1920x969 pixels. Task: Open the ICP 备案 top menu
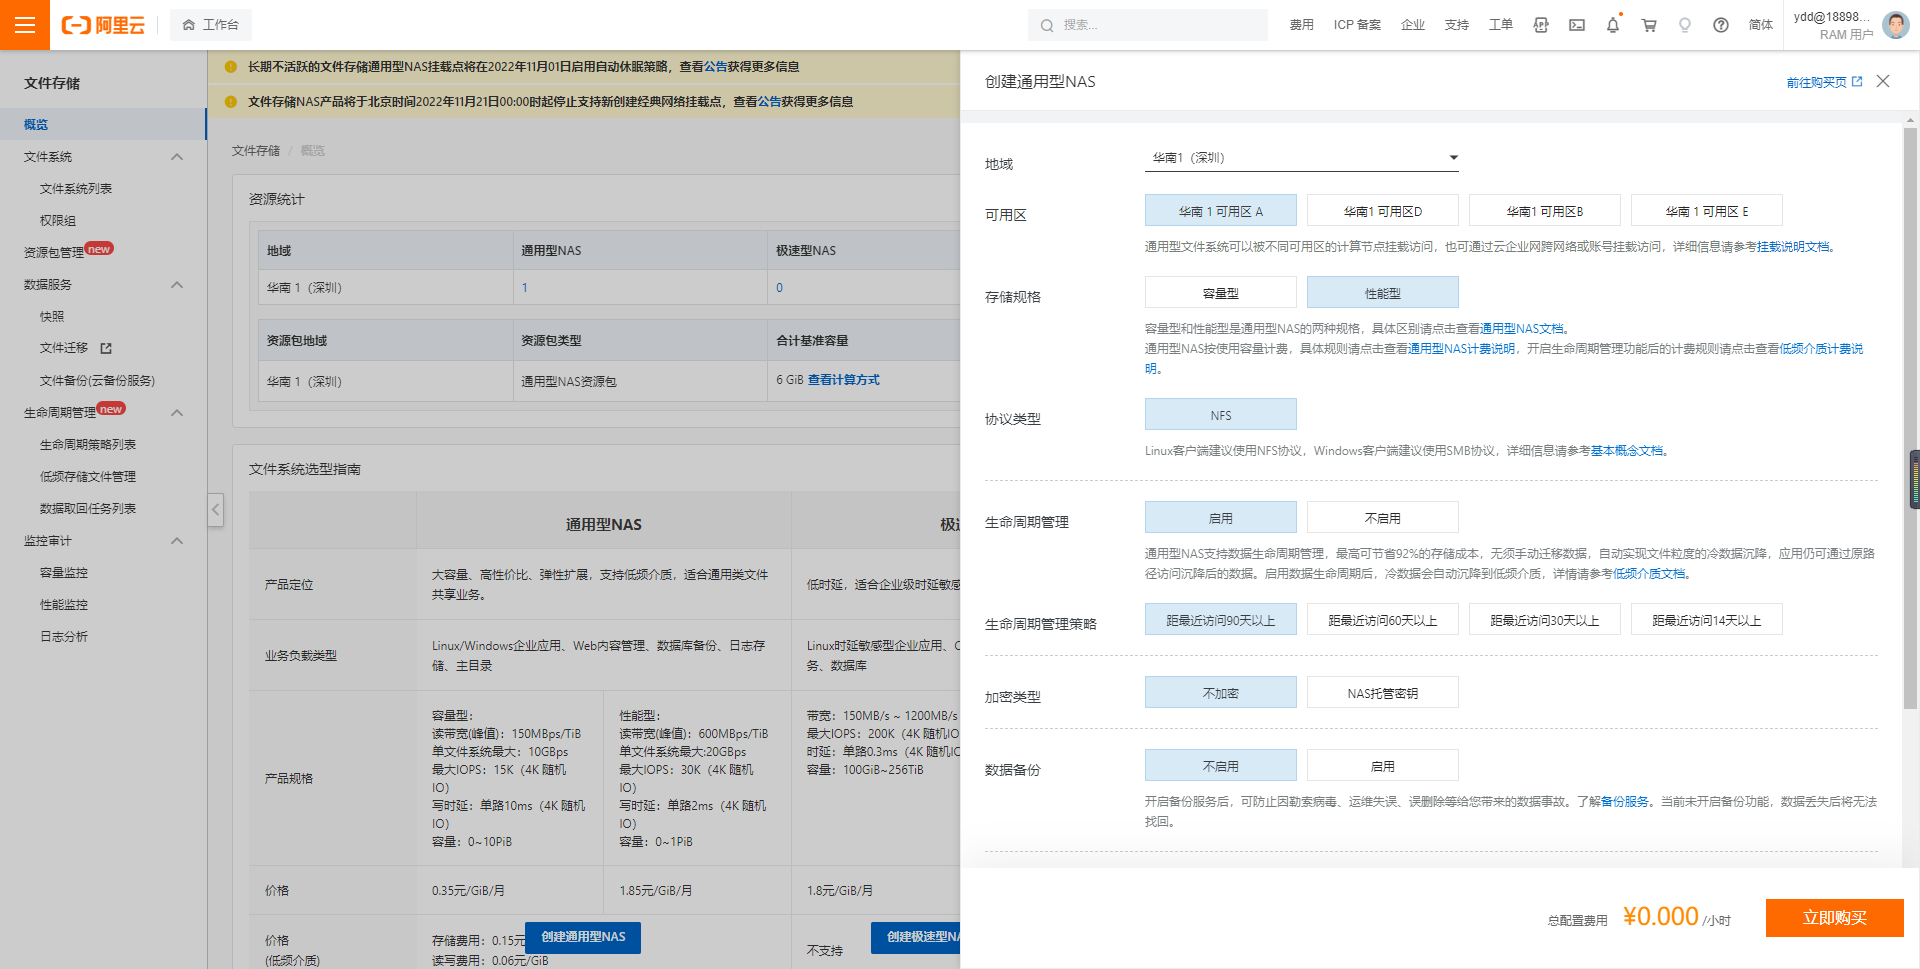1357,25
